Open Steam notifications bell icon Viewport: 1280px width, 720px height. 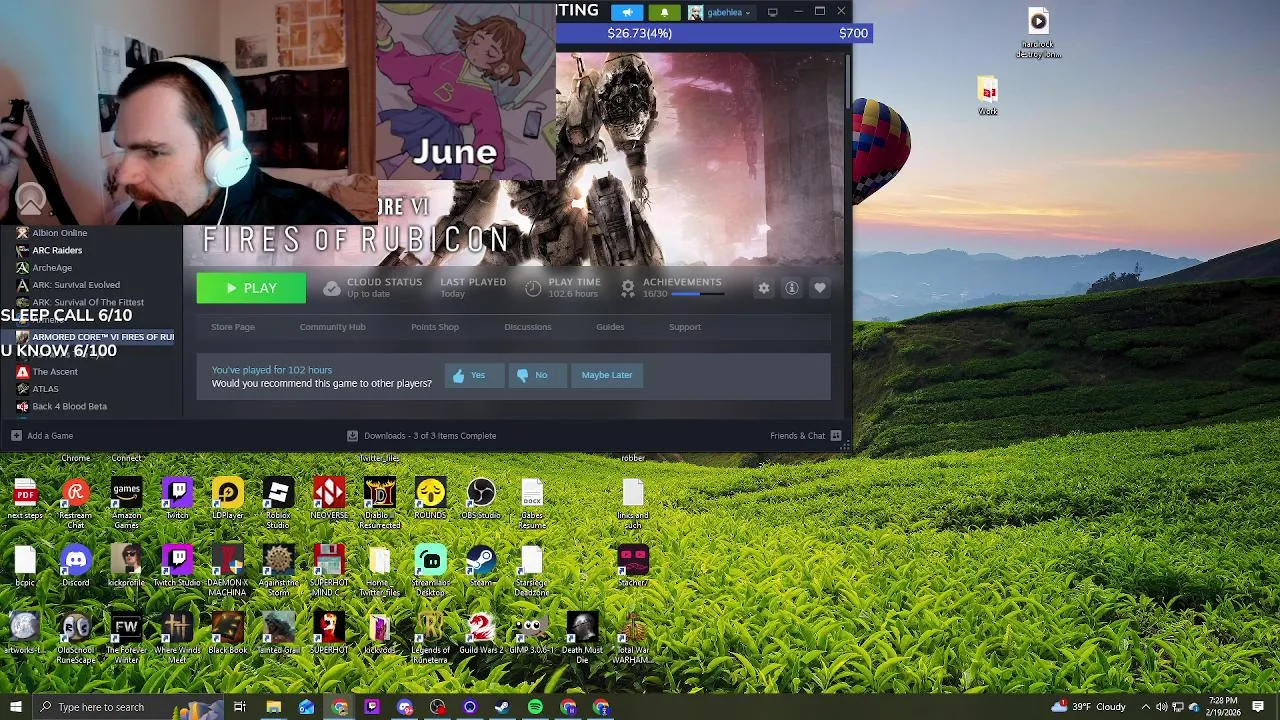(664, 12)
